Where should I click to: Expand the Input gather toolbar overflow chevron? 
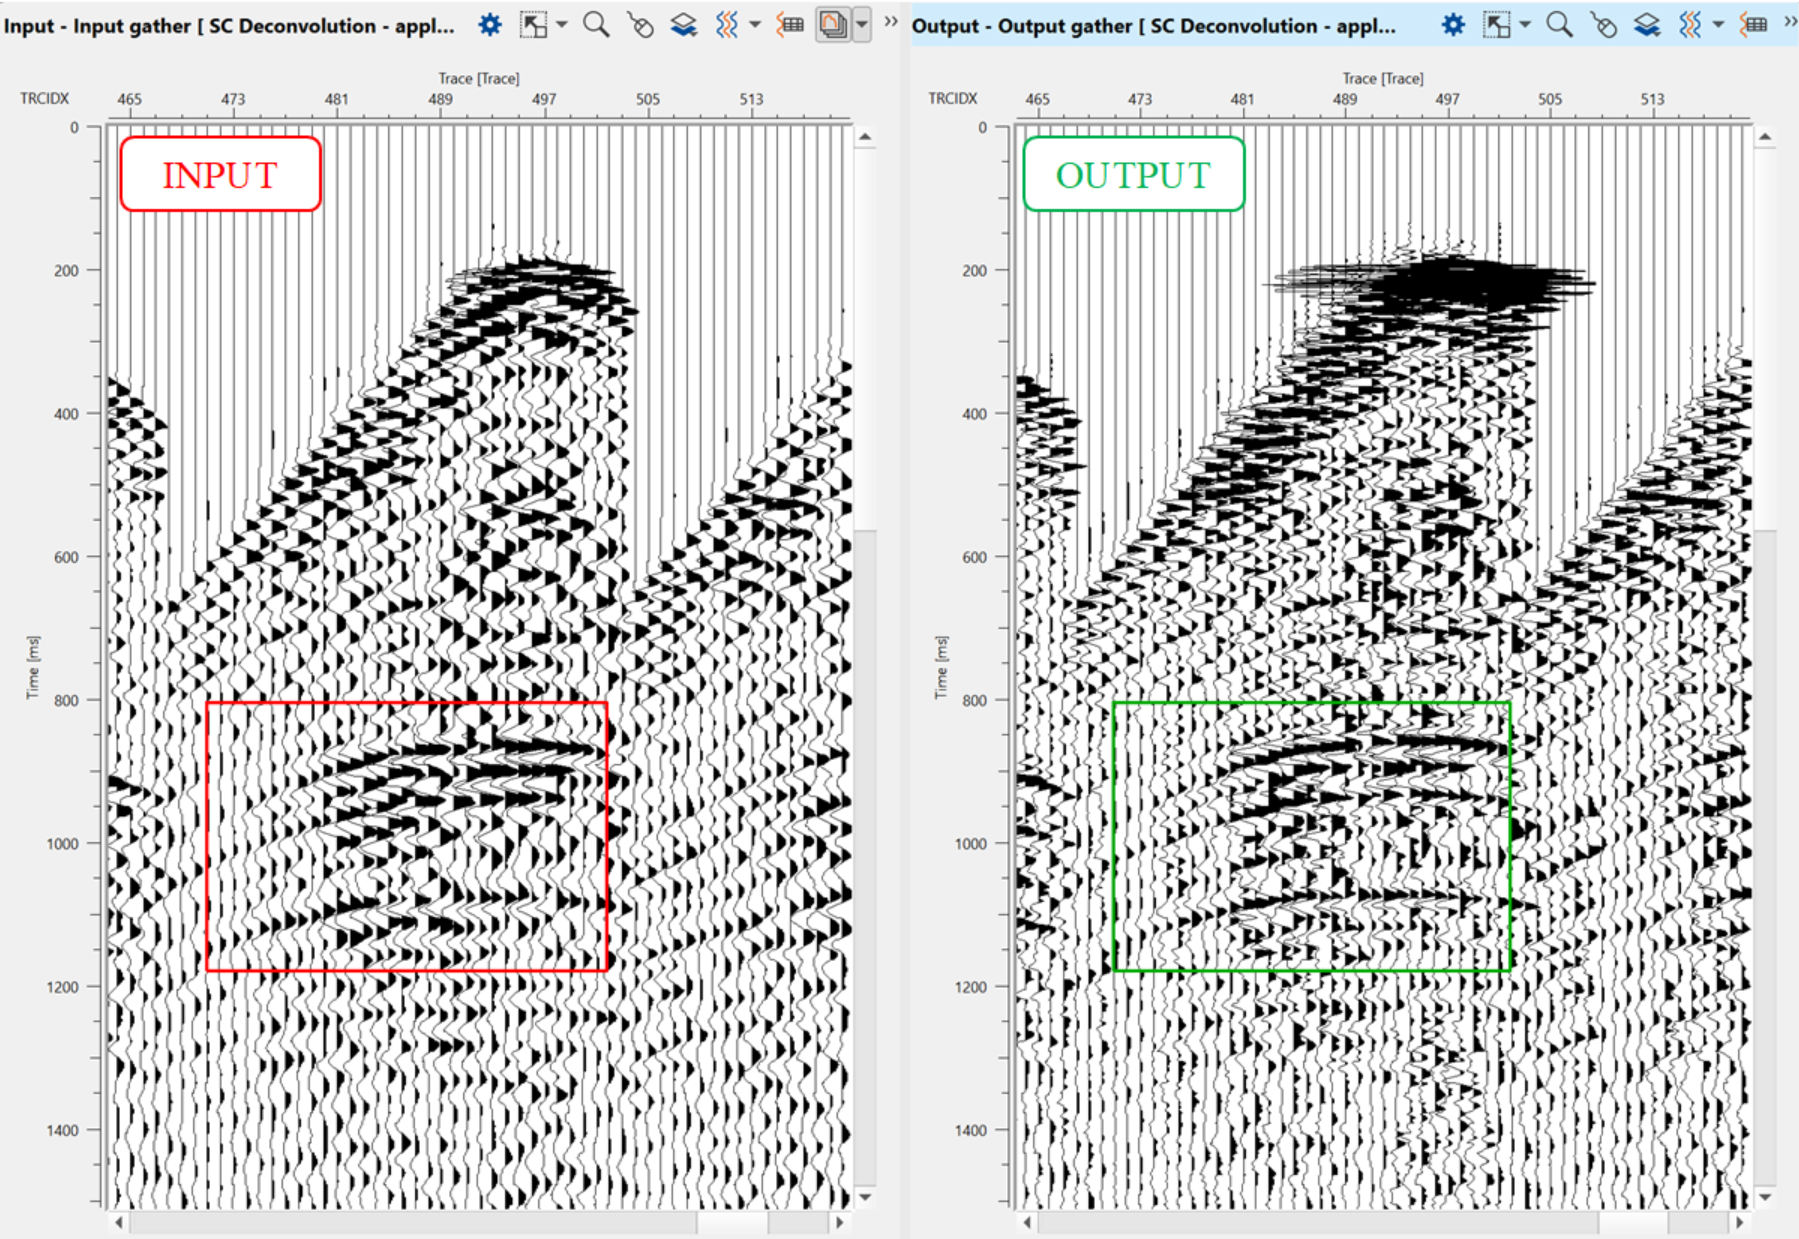coord(890,22)
